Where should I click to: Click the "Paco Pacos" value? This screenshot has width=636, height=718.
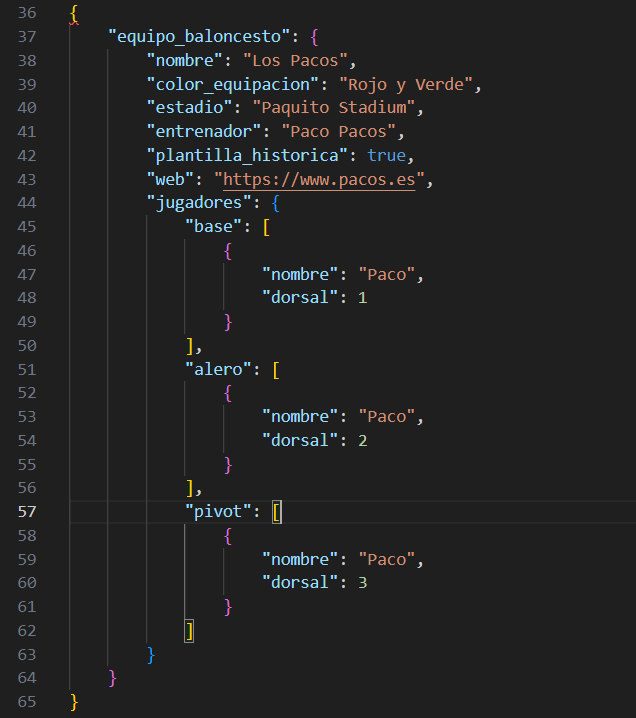(338, 132)
